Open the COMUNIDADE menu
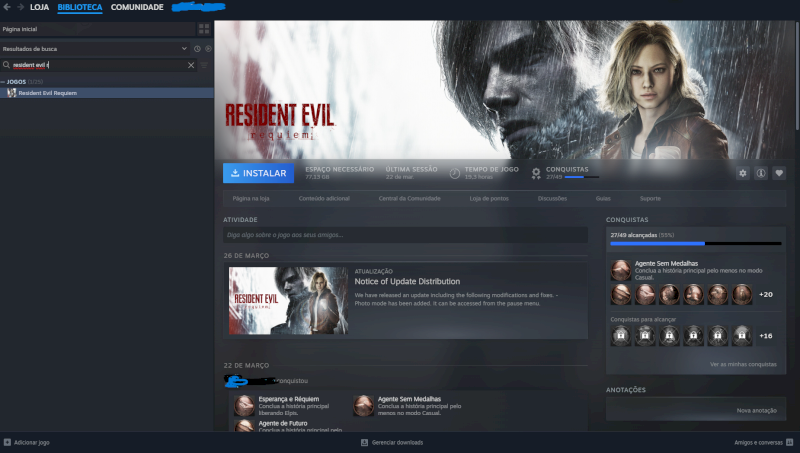The width and height of the screenshot is (800, 453). pyautogui.click(x=137, y=7)
